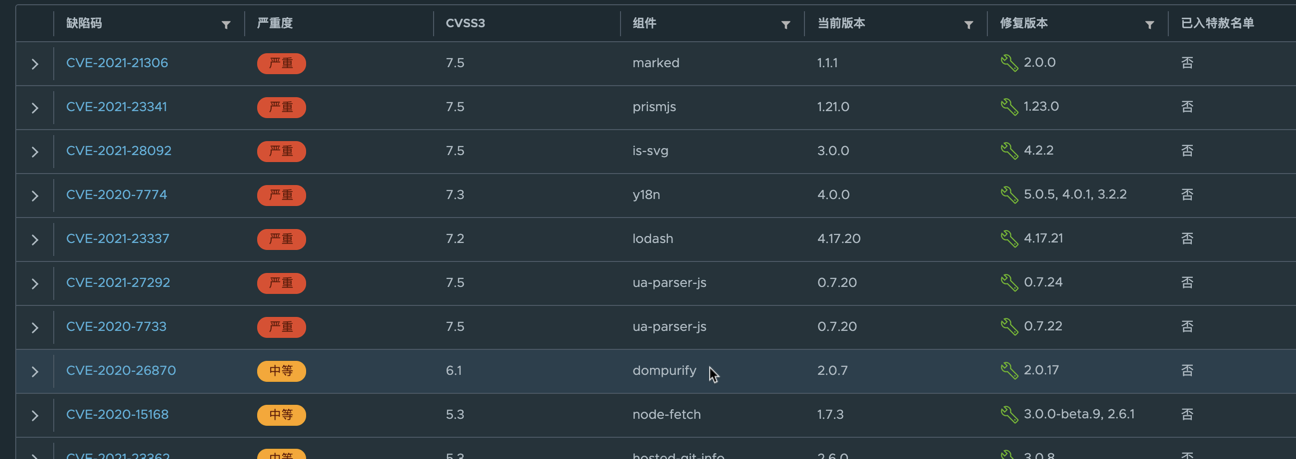Follow the CVE-2020-15168 link
Screen dimensions: 1296x459
tap(117, 415)
